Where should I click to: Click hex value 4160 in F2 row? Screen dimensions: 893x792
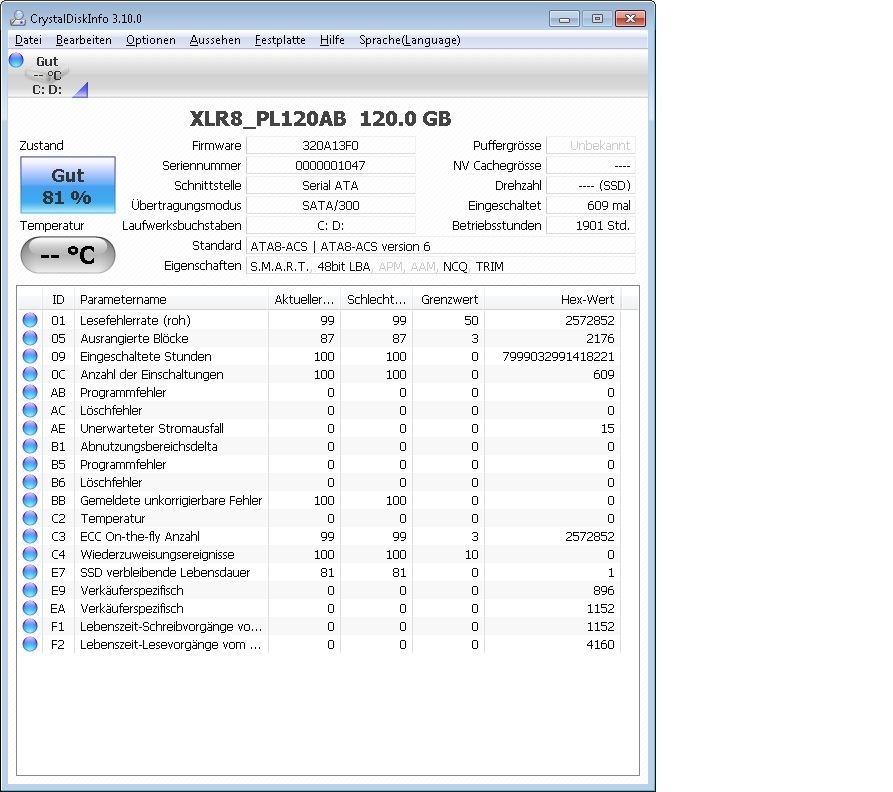(600, 645)
